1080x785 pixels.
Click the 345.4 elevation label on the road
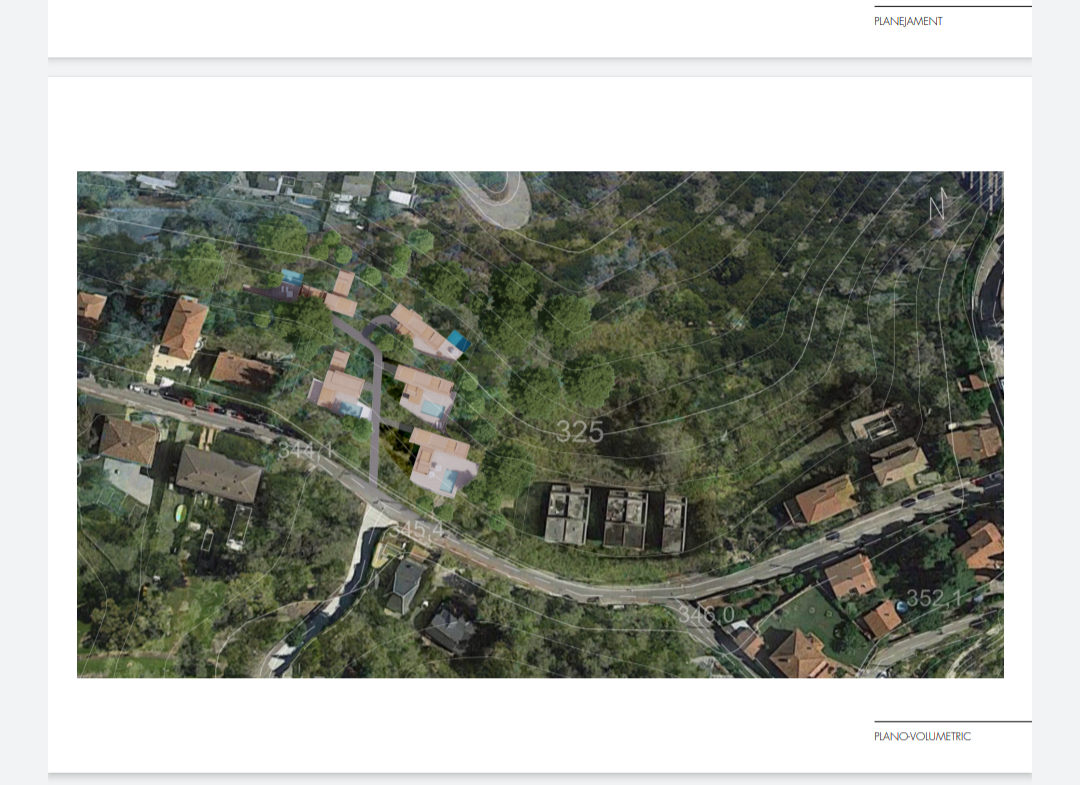(418, 529)
